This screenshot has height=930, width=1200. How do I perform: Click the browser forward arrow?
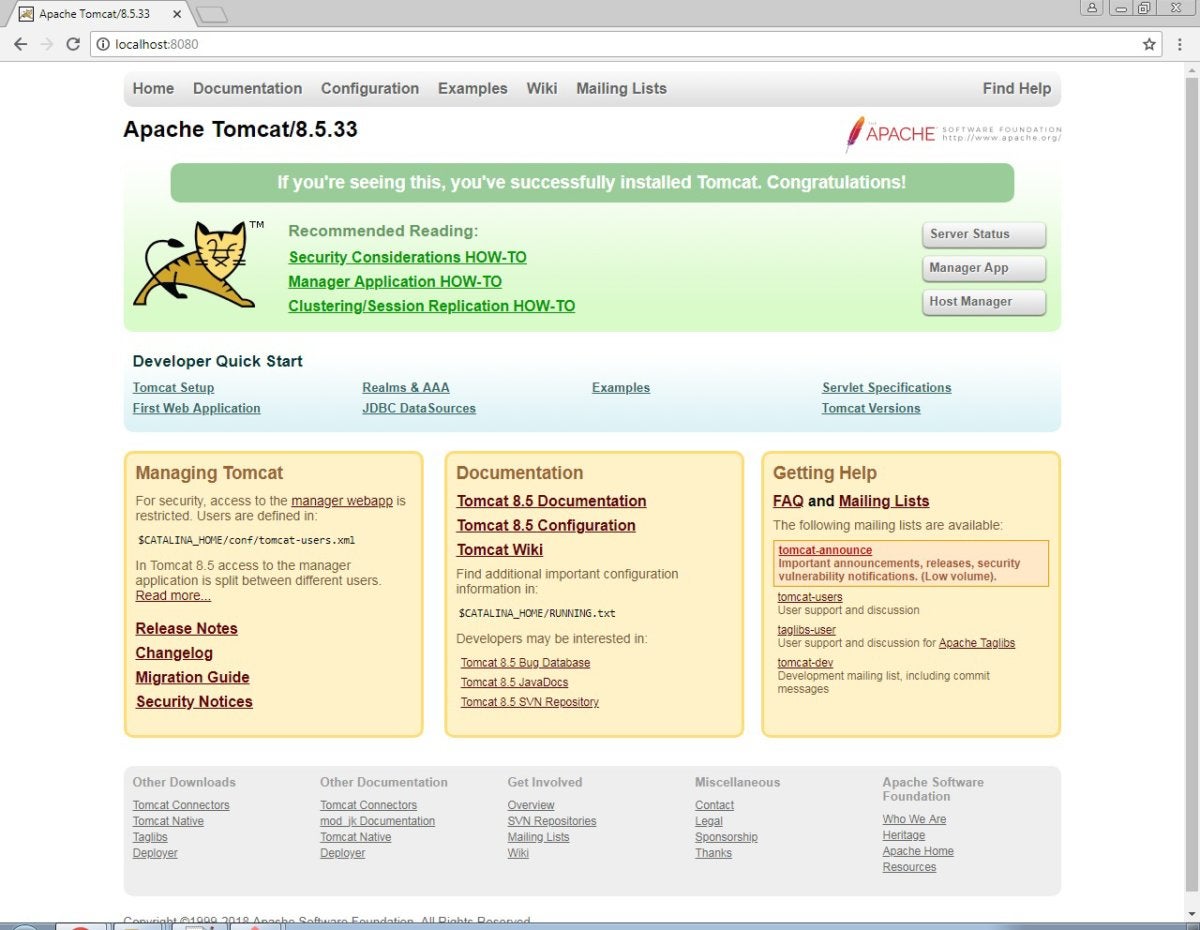(46, 44)
